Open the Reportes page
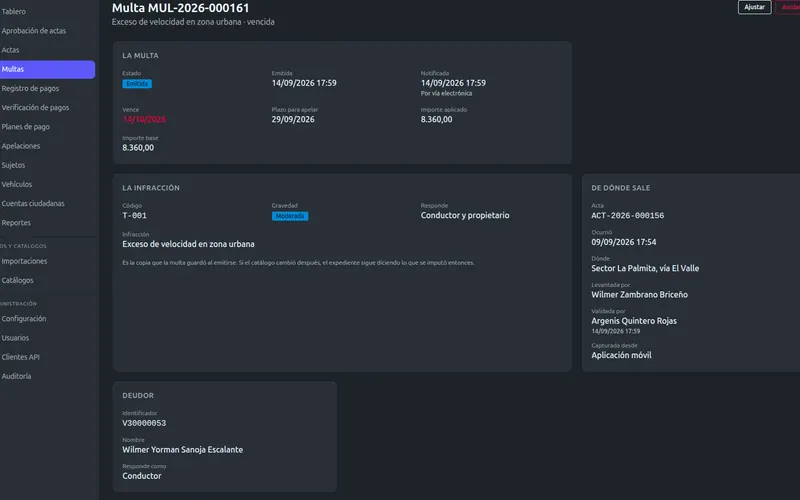The image size is (800, 500). pyautogui.click(x=16, y=223)
